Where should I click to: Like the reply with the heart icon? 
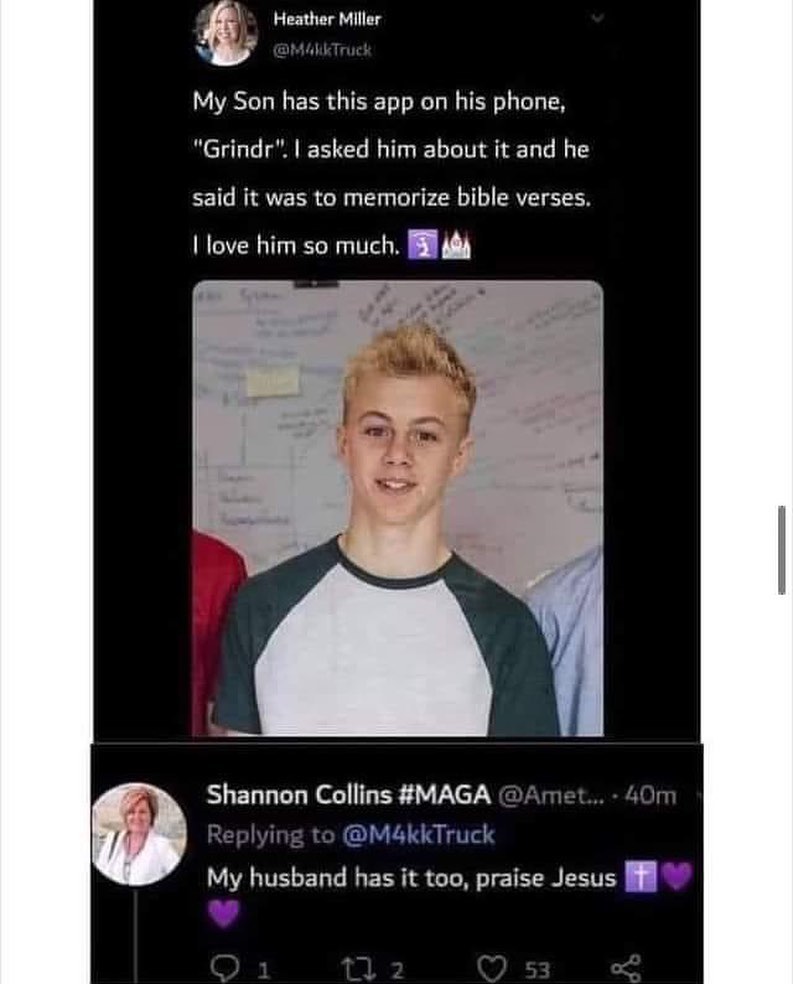point(493,969)
